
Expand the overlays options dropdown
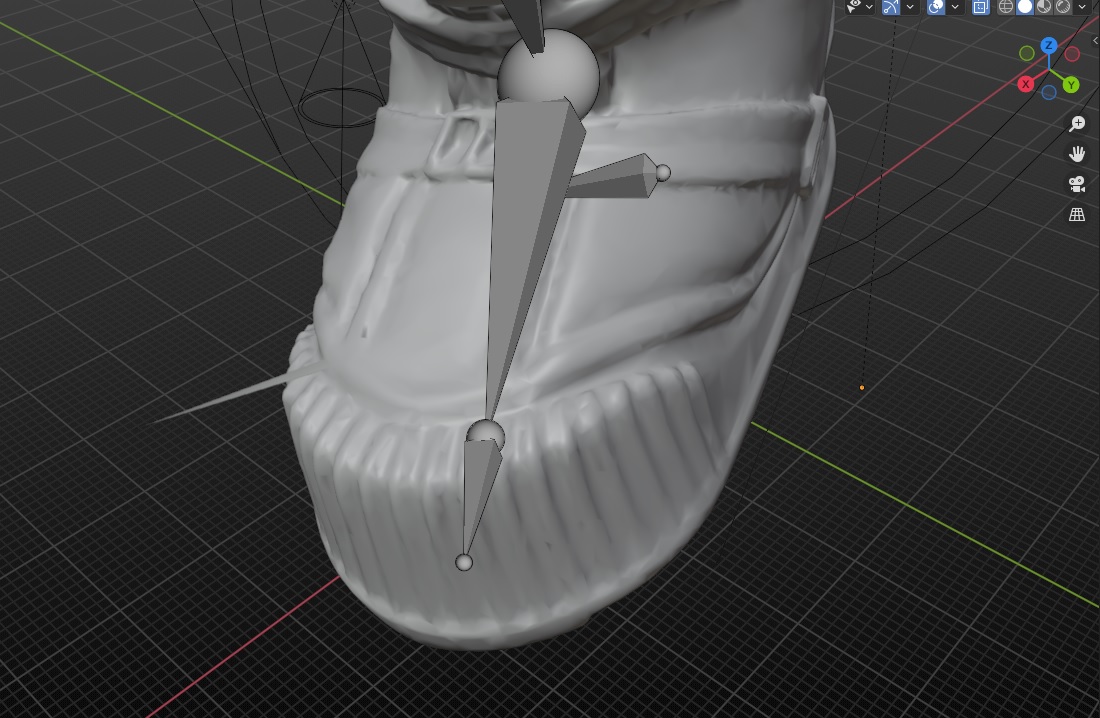956,7
